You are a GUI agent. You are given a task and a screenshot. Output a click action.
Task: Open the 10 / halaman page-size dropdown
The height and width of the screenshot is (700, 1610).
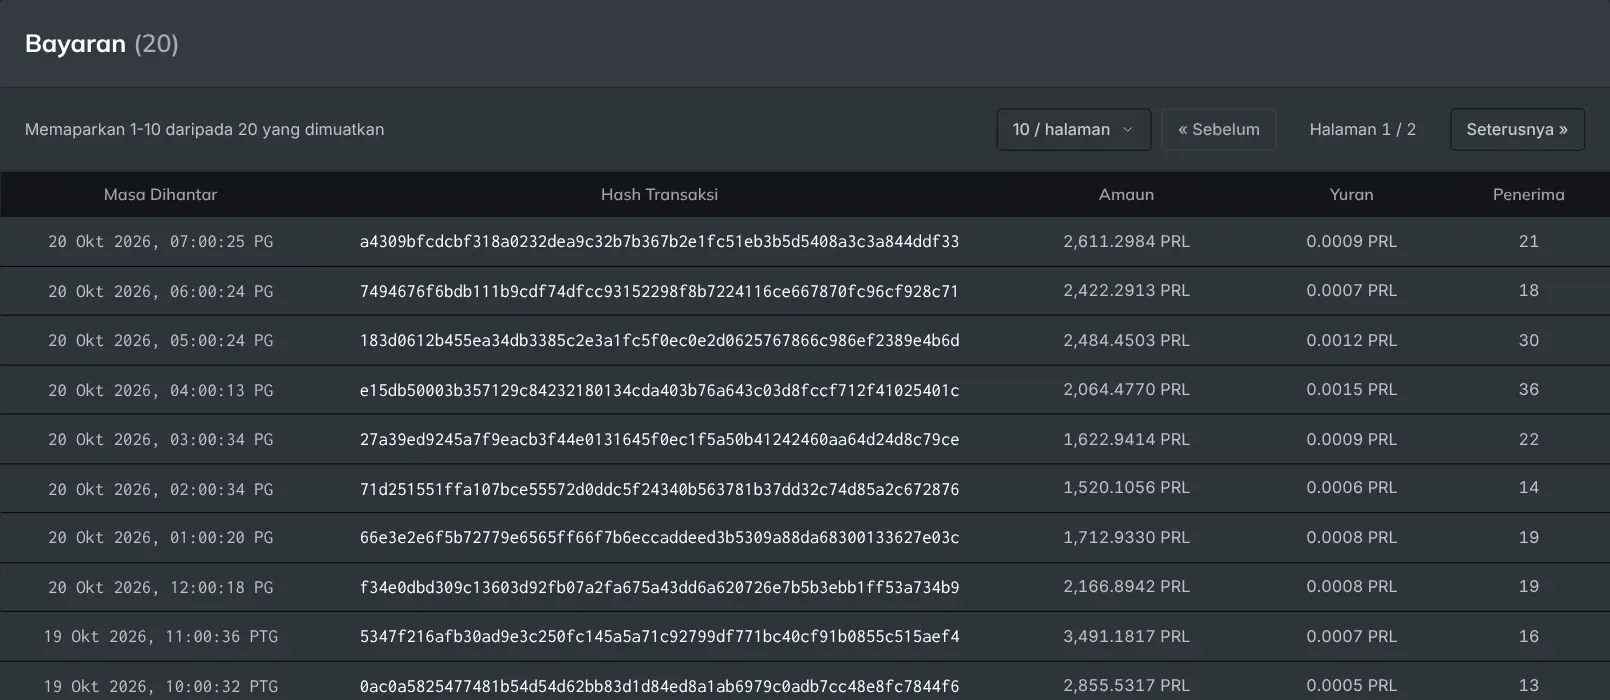tap(1073, 130)
